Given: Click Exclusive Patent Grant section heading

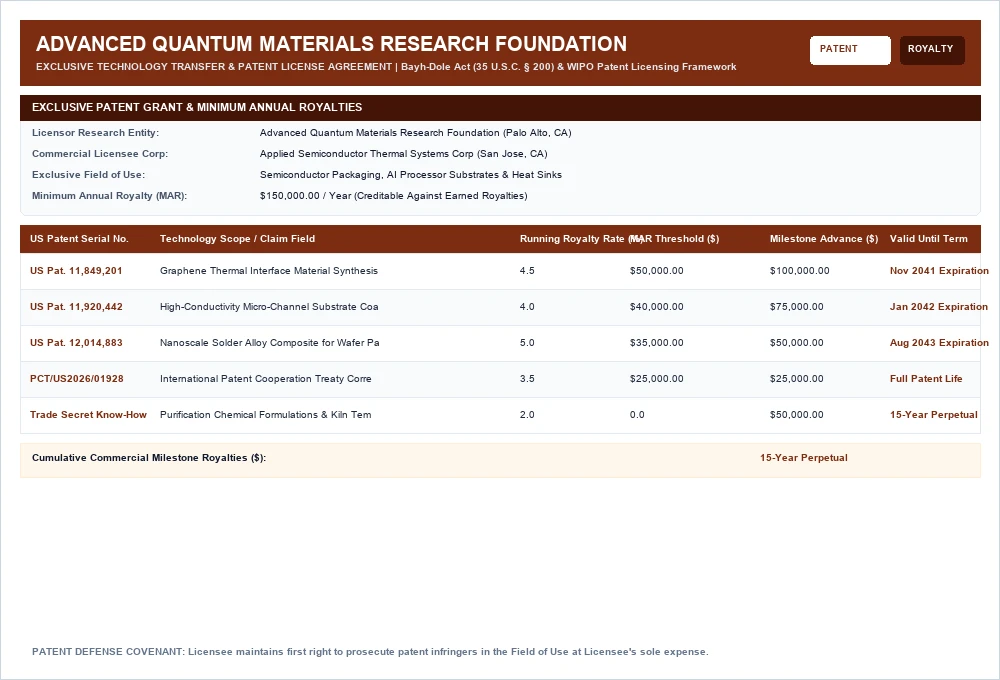Looking at the screenshot, I should 197,107.
